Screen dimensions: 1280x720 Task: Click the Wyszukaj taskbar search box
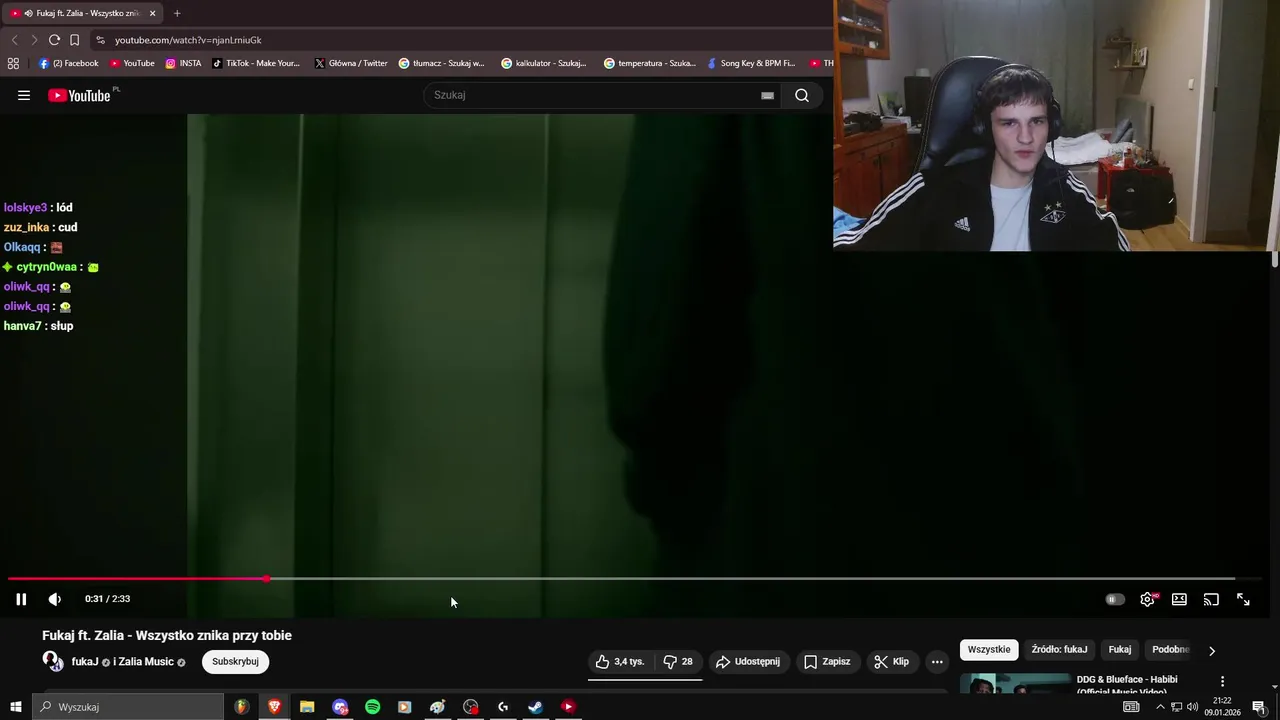click(127, 707)
